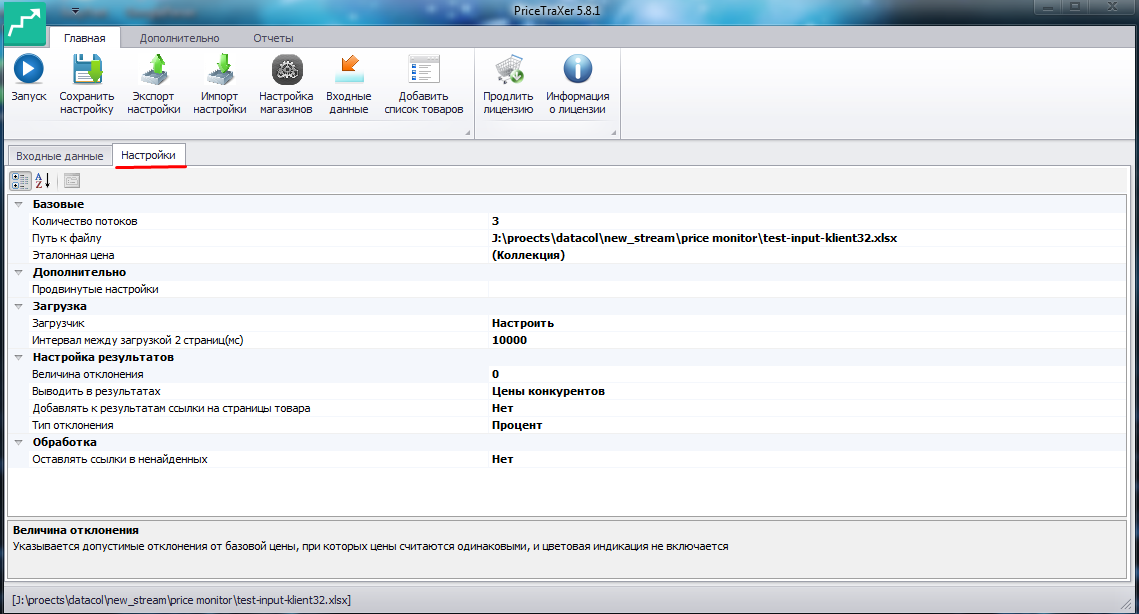Screen dimensions: 1139x614
Task: Maximize the PriceTraXer window
Action: [1075, 7]
